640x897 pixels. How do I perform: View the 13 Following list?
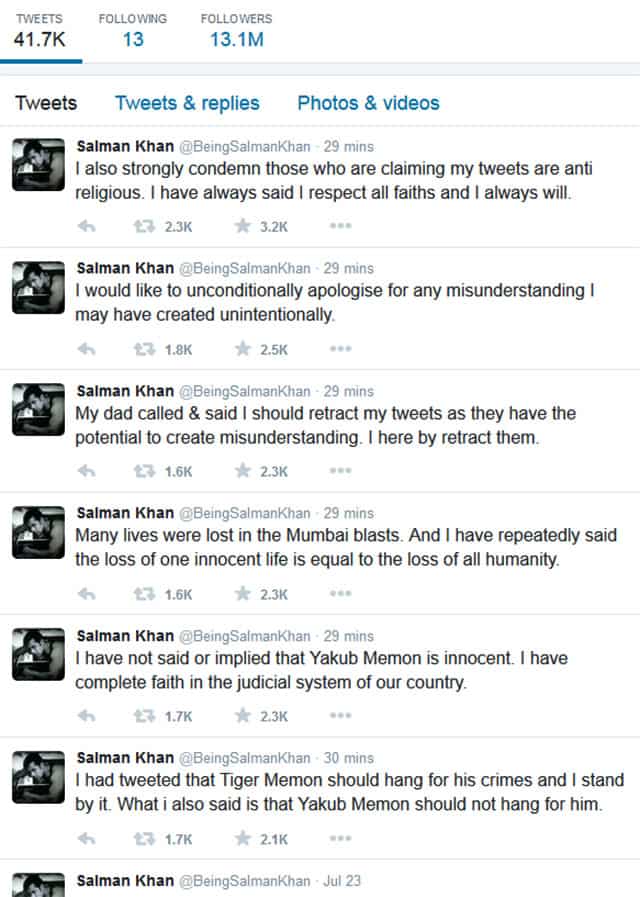[x=133, y=31]
